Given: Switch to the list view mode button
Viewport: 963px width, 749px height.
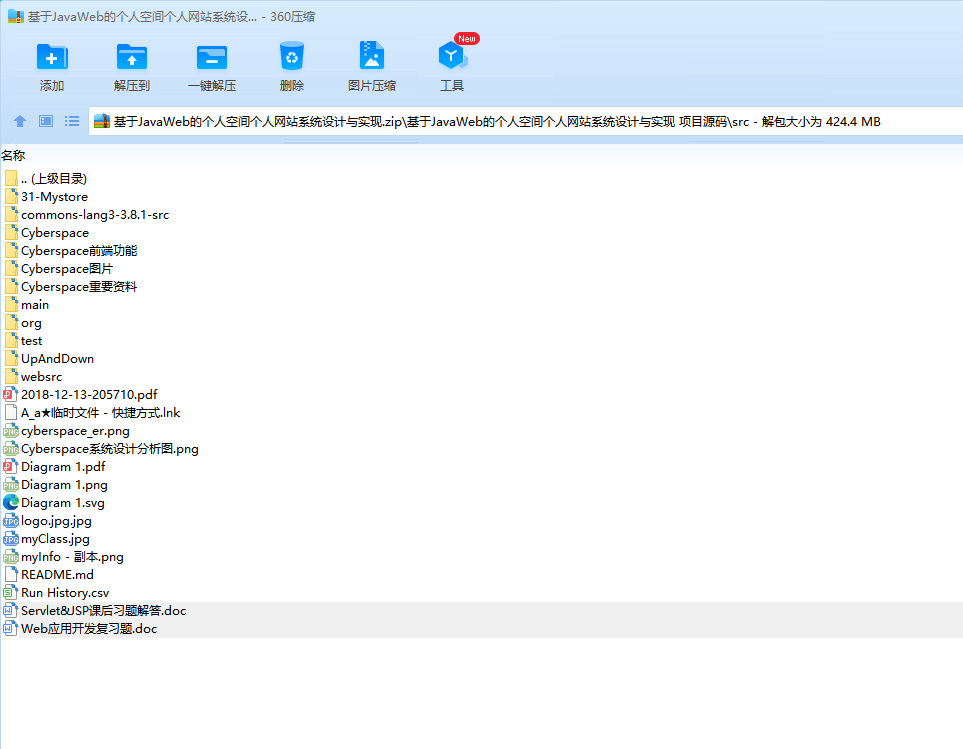Looking at the screenshot, I should (72, 121).
